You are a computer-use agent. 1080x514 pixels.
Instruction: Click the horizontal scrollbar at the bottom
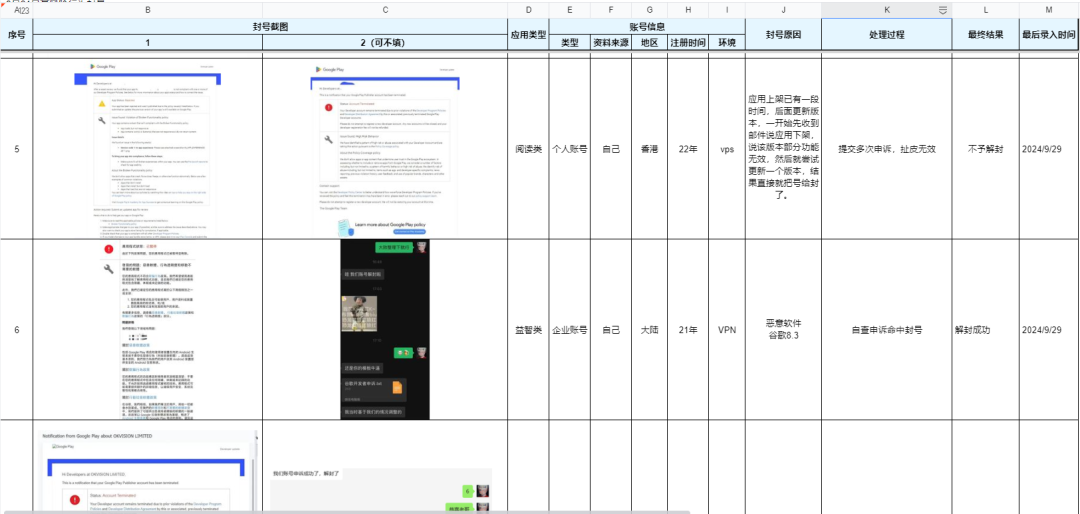pyautogui.click(x=346, y=512)
